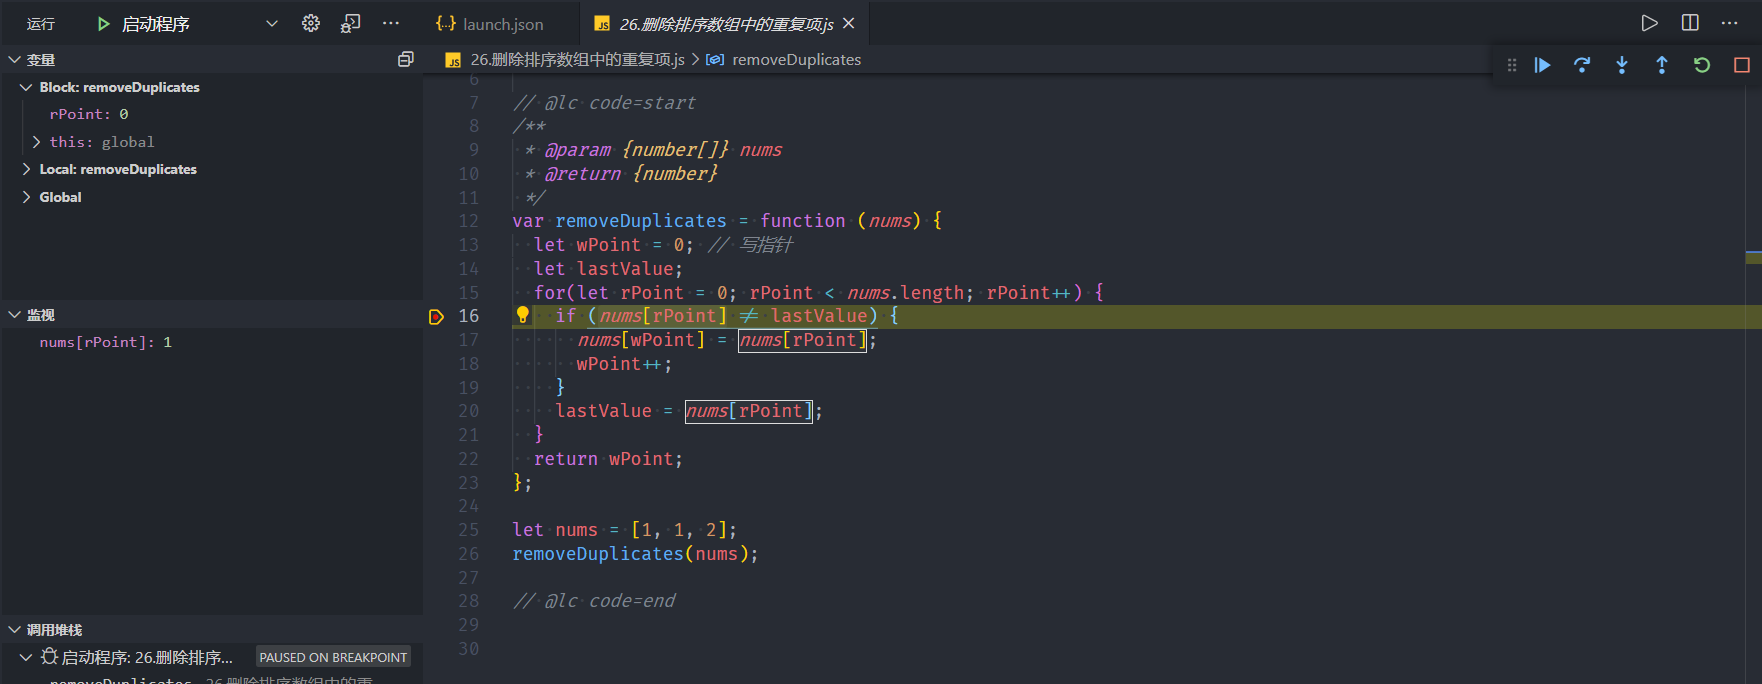Stop the debug session
Image resolution: width=1762 pixels, height=684 pixels.
click(x=1742, y=65)
